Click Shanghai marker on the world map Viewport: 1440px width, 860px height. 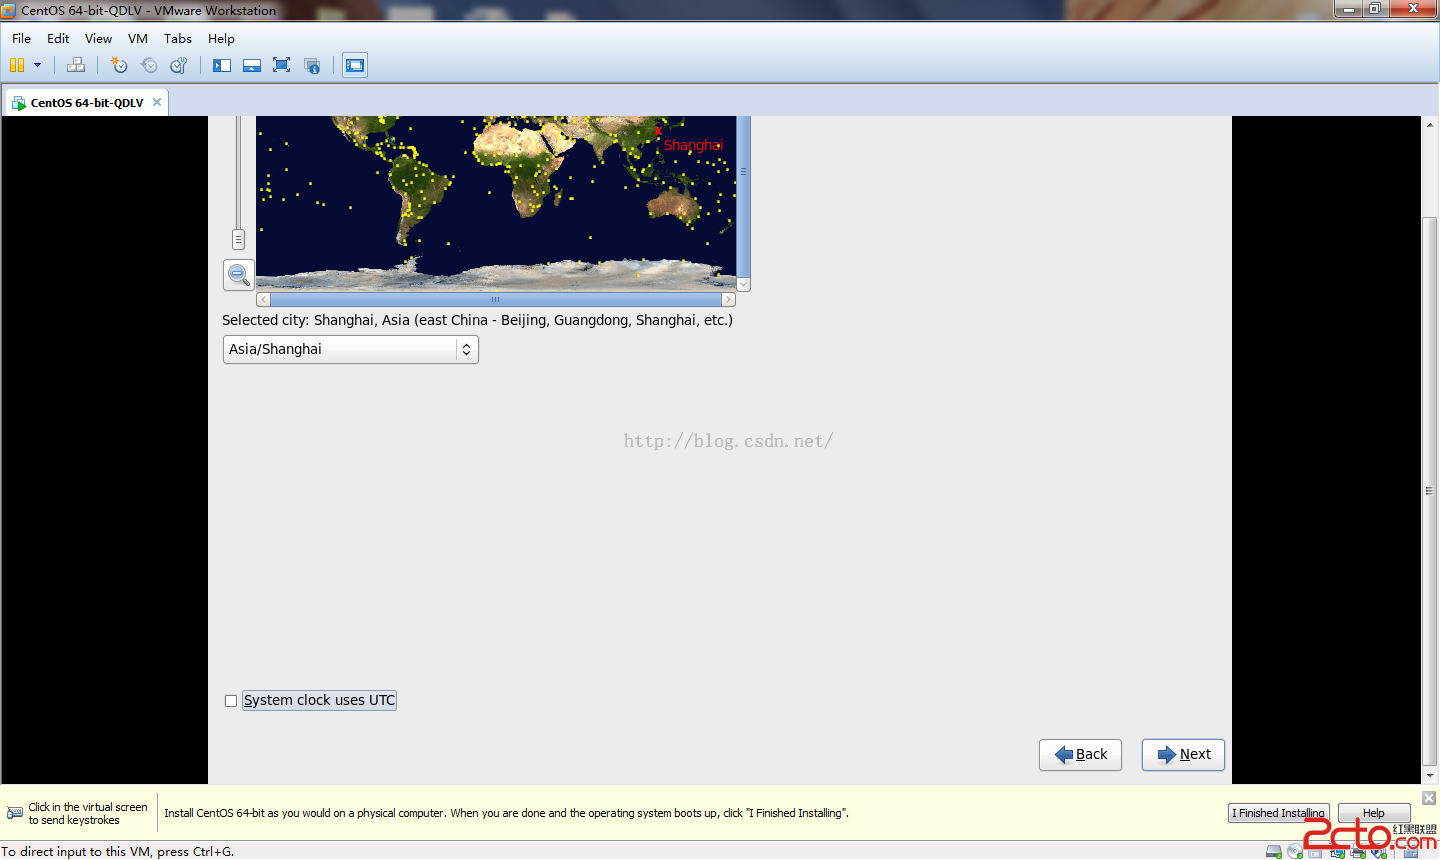658,131
